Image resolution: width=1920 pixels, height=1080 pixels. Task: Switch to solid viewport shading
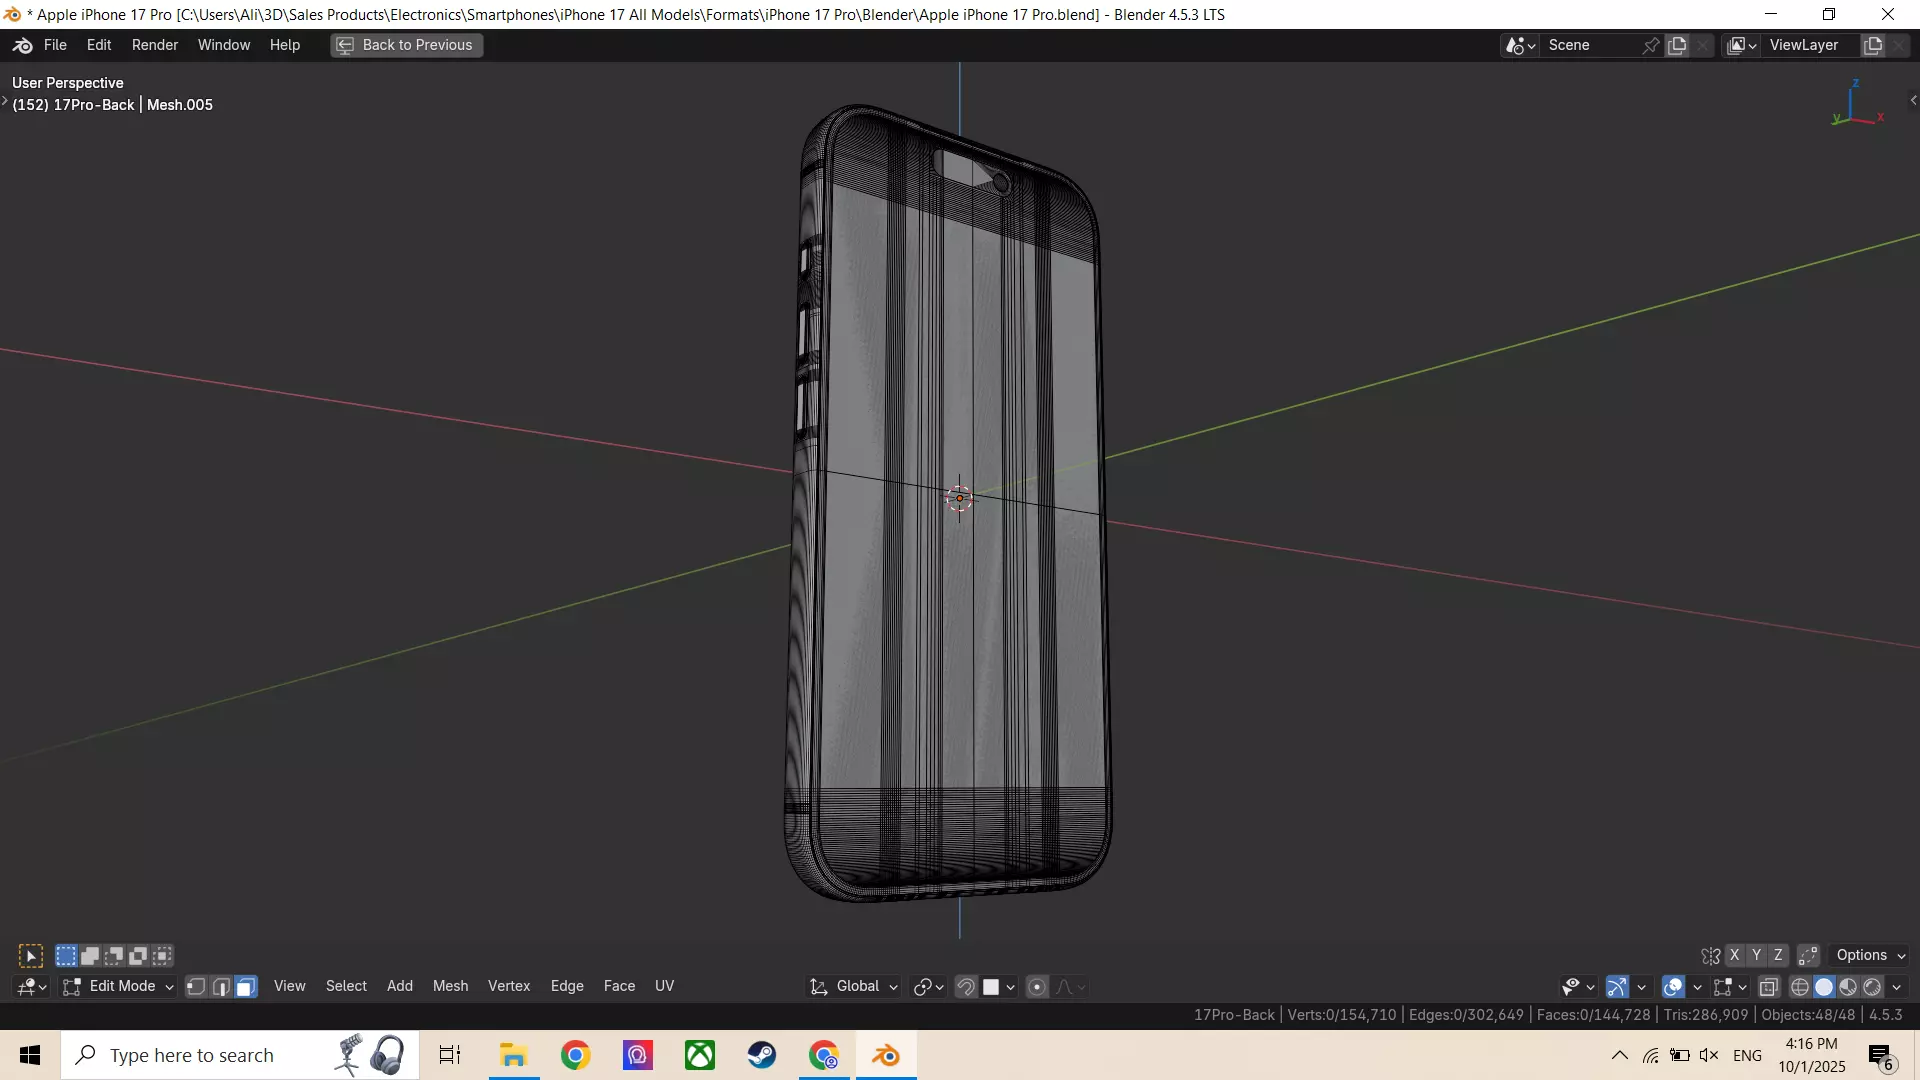coord(1824,987)
